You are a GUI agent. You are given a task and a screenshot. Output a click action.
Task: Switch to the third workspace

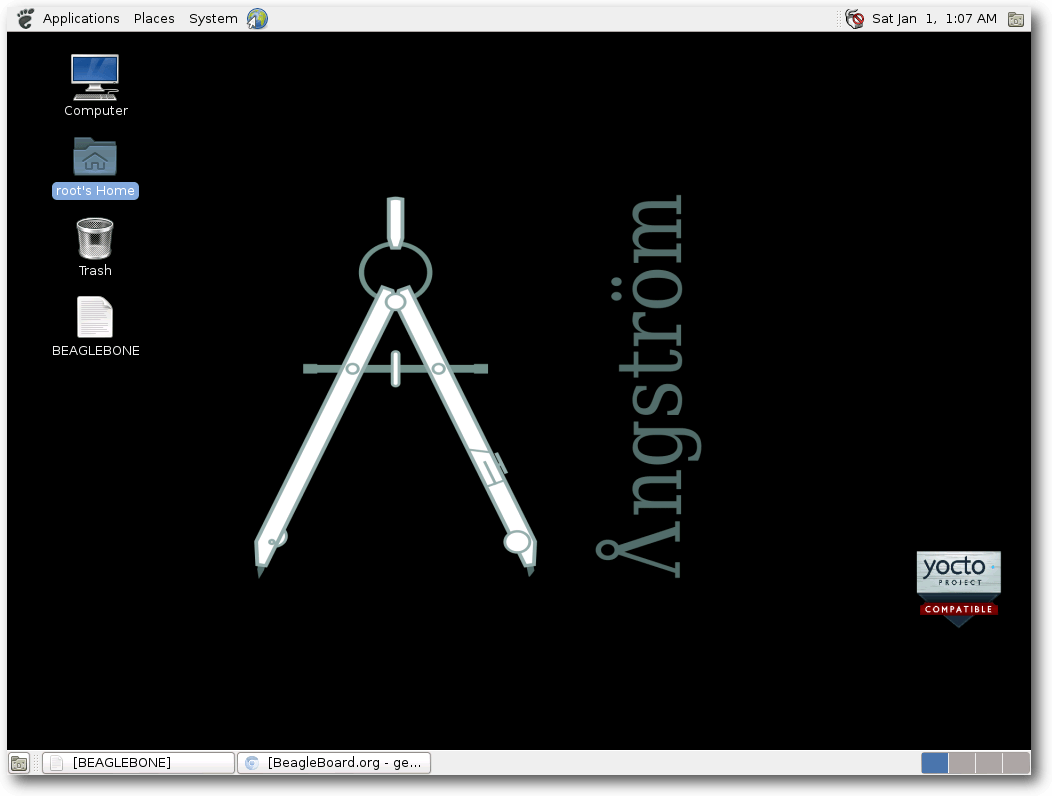tap(989, 763)
